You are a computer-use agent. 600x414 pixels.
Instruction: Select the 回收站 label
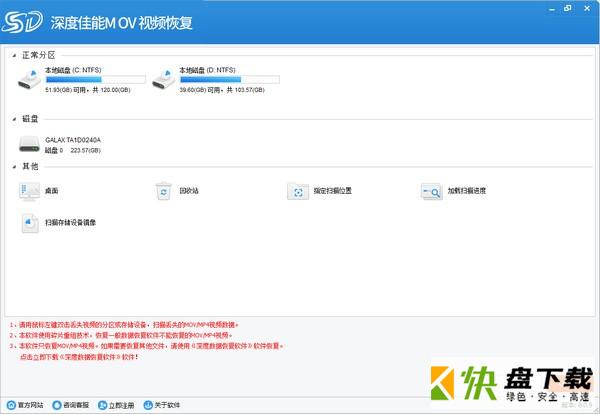point(189,191)
